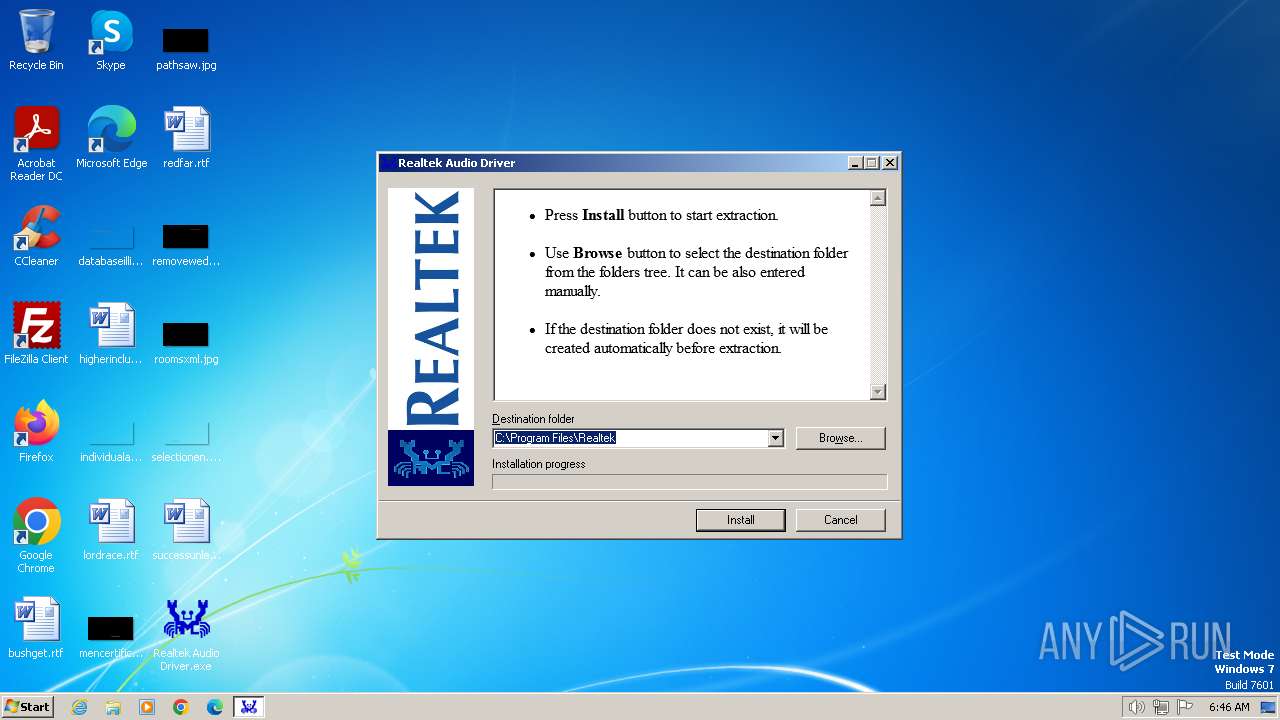Select the redfar.rtf document icon
This screenshot has height=720, width=1280.
coord(186,138)
